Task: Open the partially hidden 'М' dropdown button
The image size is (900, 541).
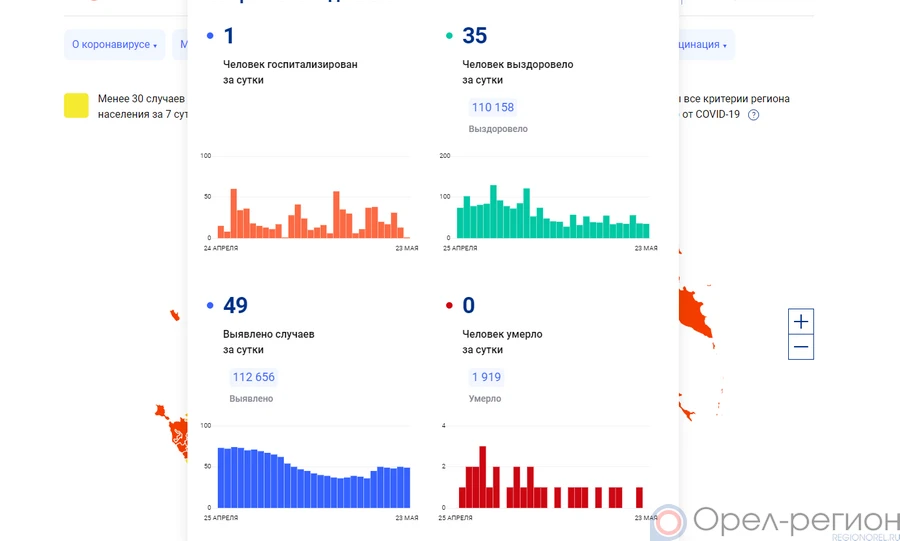Action: click(x=181, y=45)
